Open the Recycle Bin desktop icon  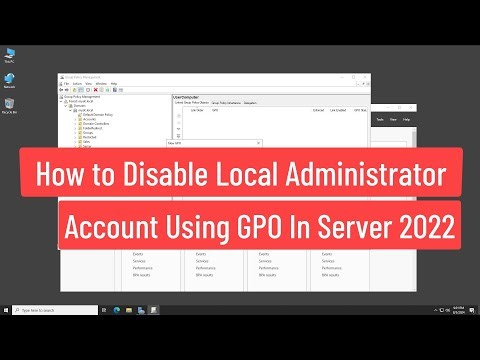(x=9, y=106)
